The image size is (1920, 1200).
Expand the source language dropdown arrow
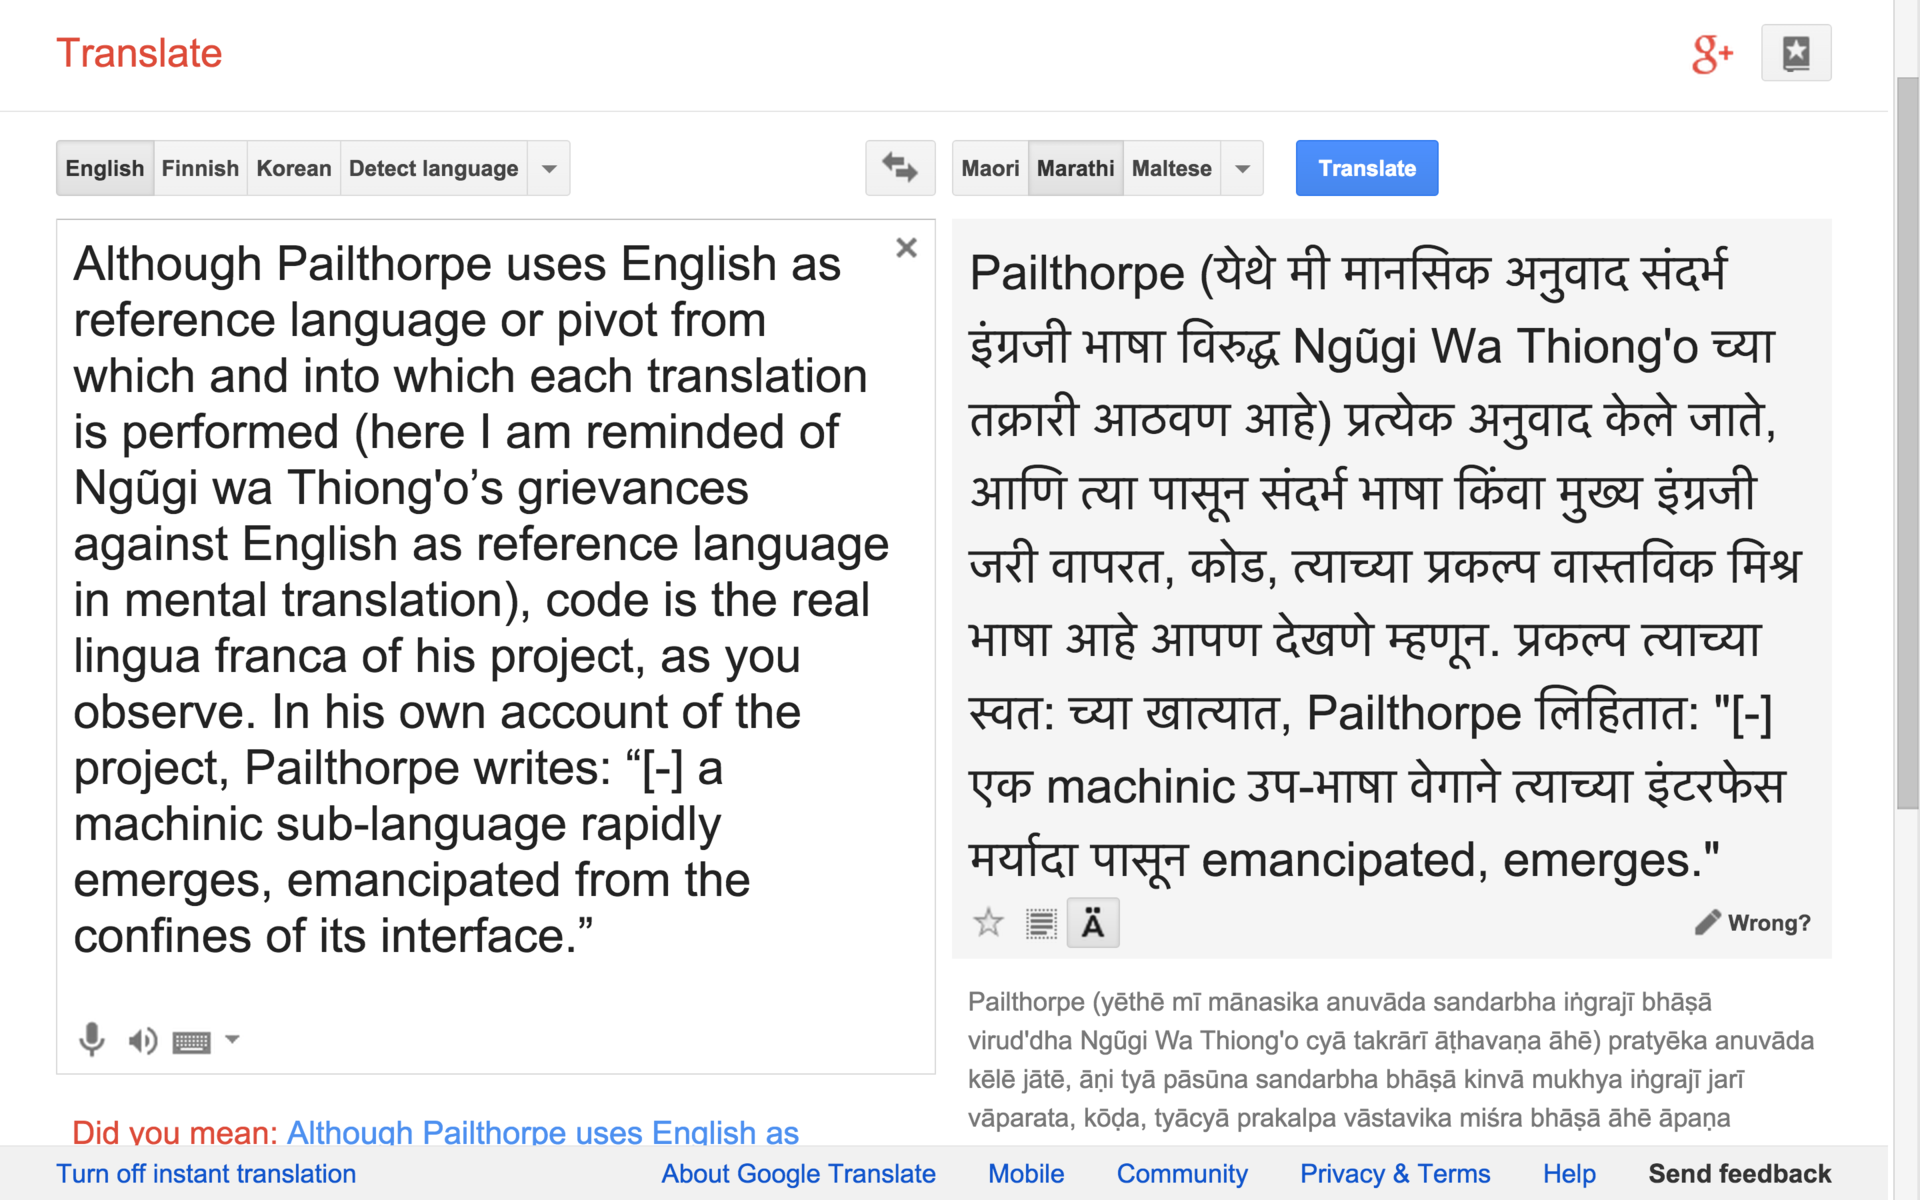549,168
